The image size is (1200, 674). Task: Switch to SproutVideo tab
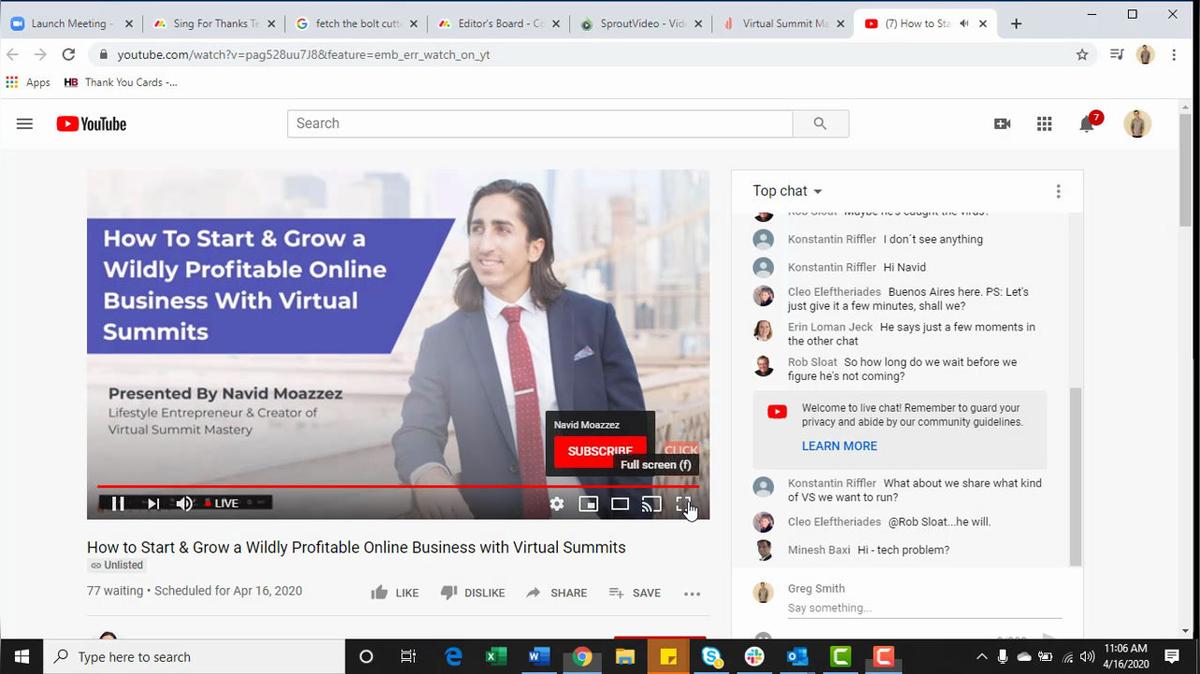pos(640,24)
